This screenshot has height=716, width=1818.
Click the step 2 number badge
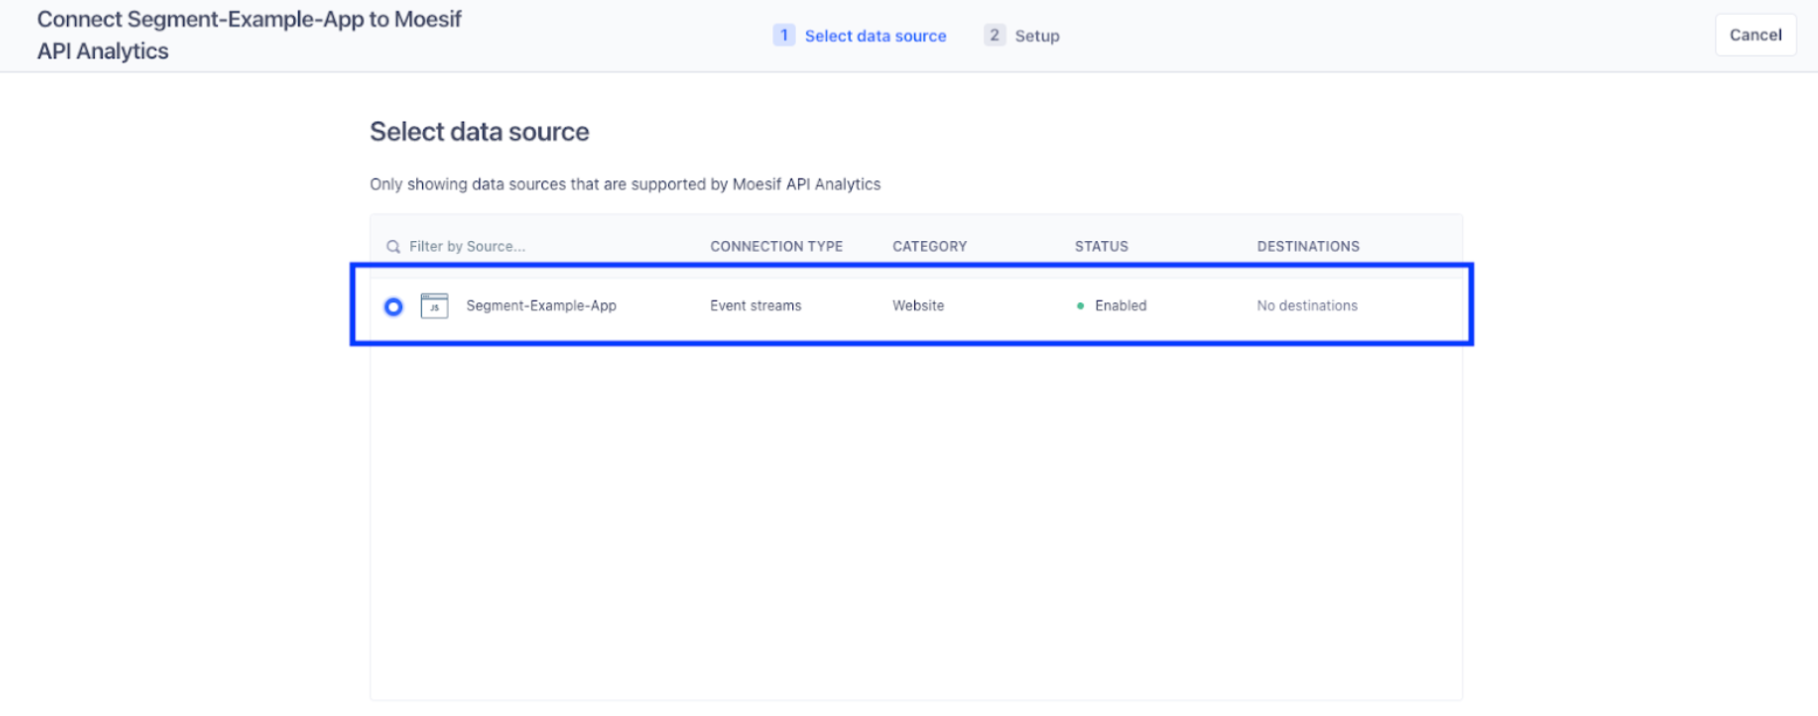(994, 36)
